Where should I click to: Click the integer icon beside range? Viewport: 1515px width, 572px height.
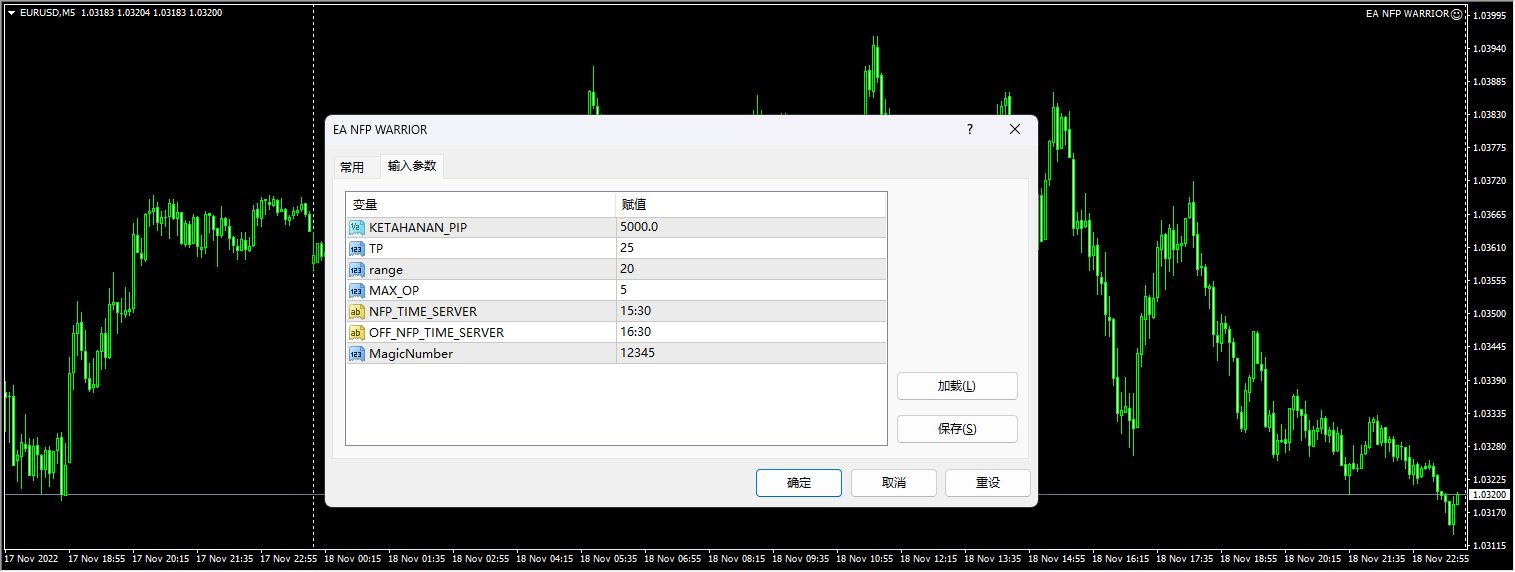[356, 269]
